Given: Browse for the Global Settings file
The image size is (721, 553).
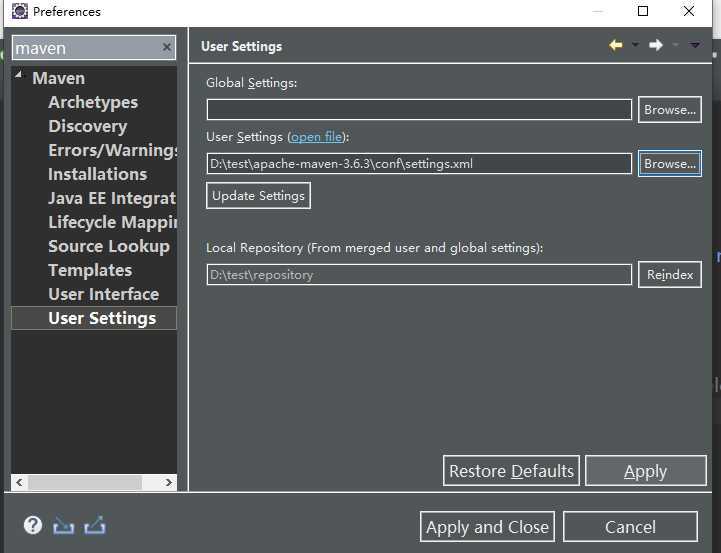Looking at the screenshot, I should (670, 109).
